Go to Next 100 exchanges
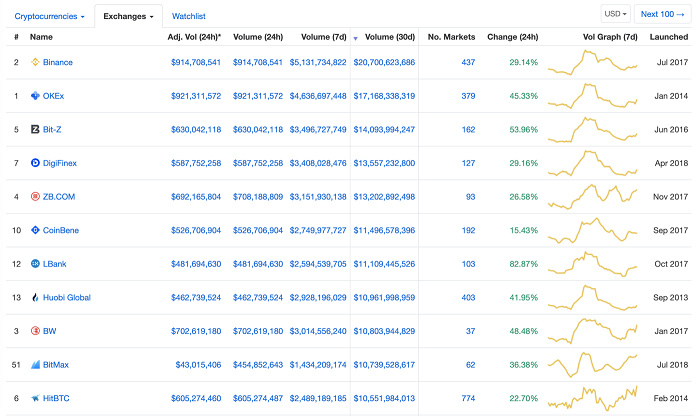700x416 pixels. tap(663, 14)
